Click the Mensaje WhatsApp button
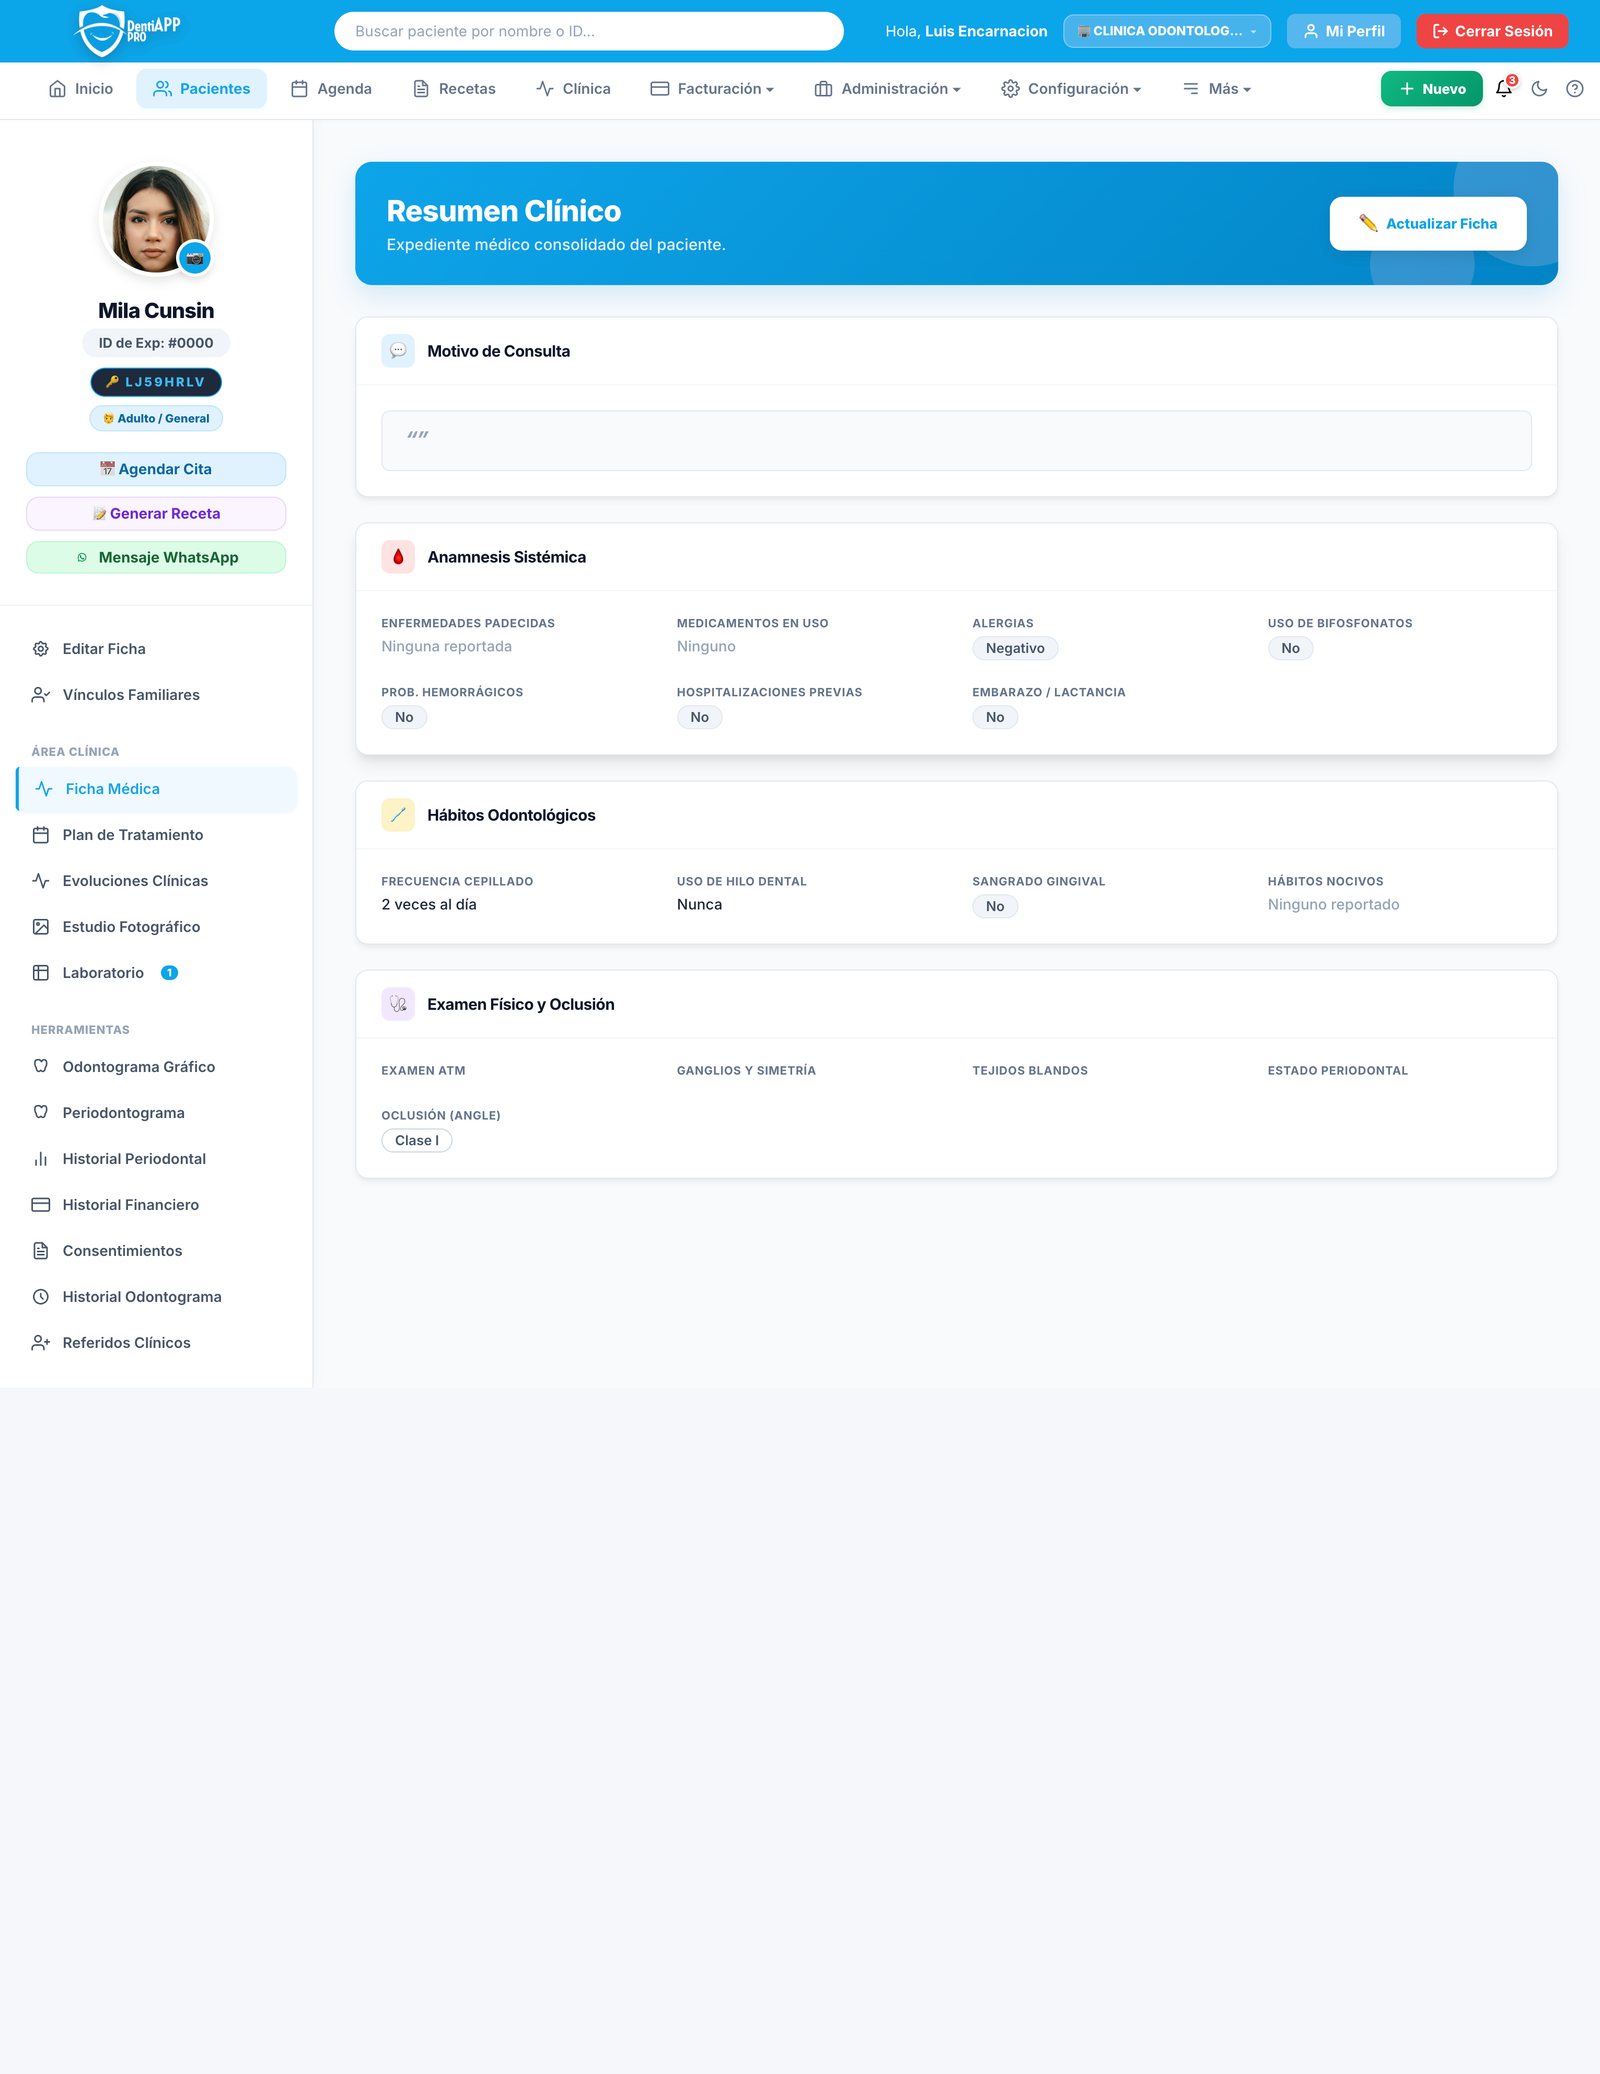This screenshot has width=1600, height=2074. [156, 557]
